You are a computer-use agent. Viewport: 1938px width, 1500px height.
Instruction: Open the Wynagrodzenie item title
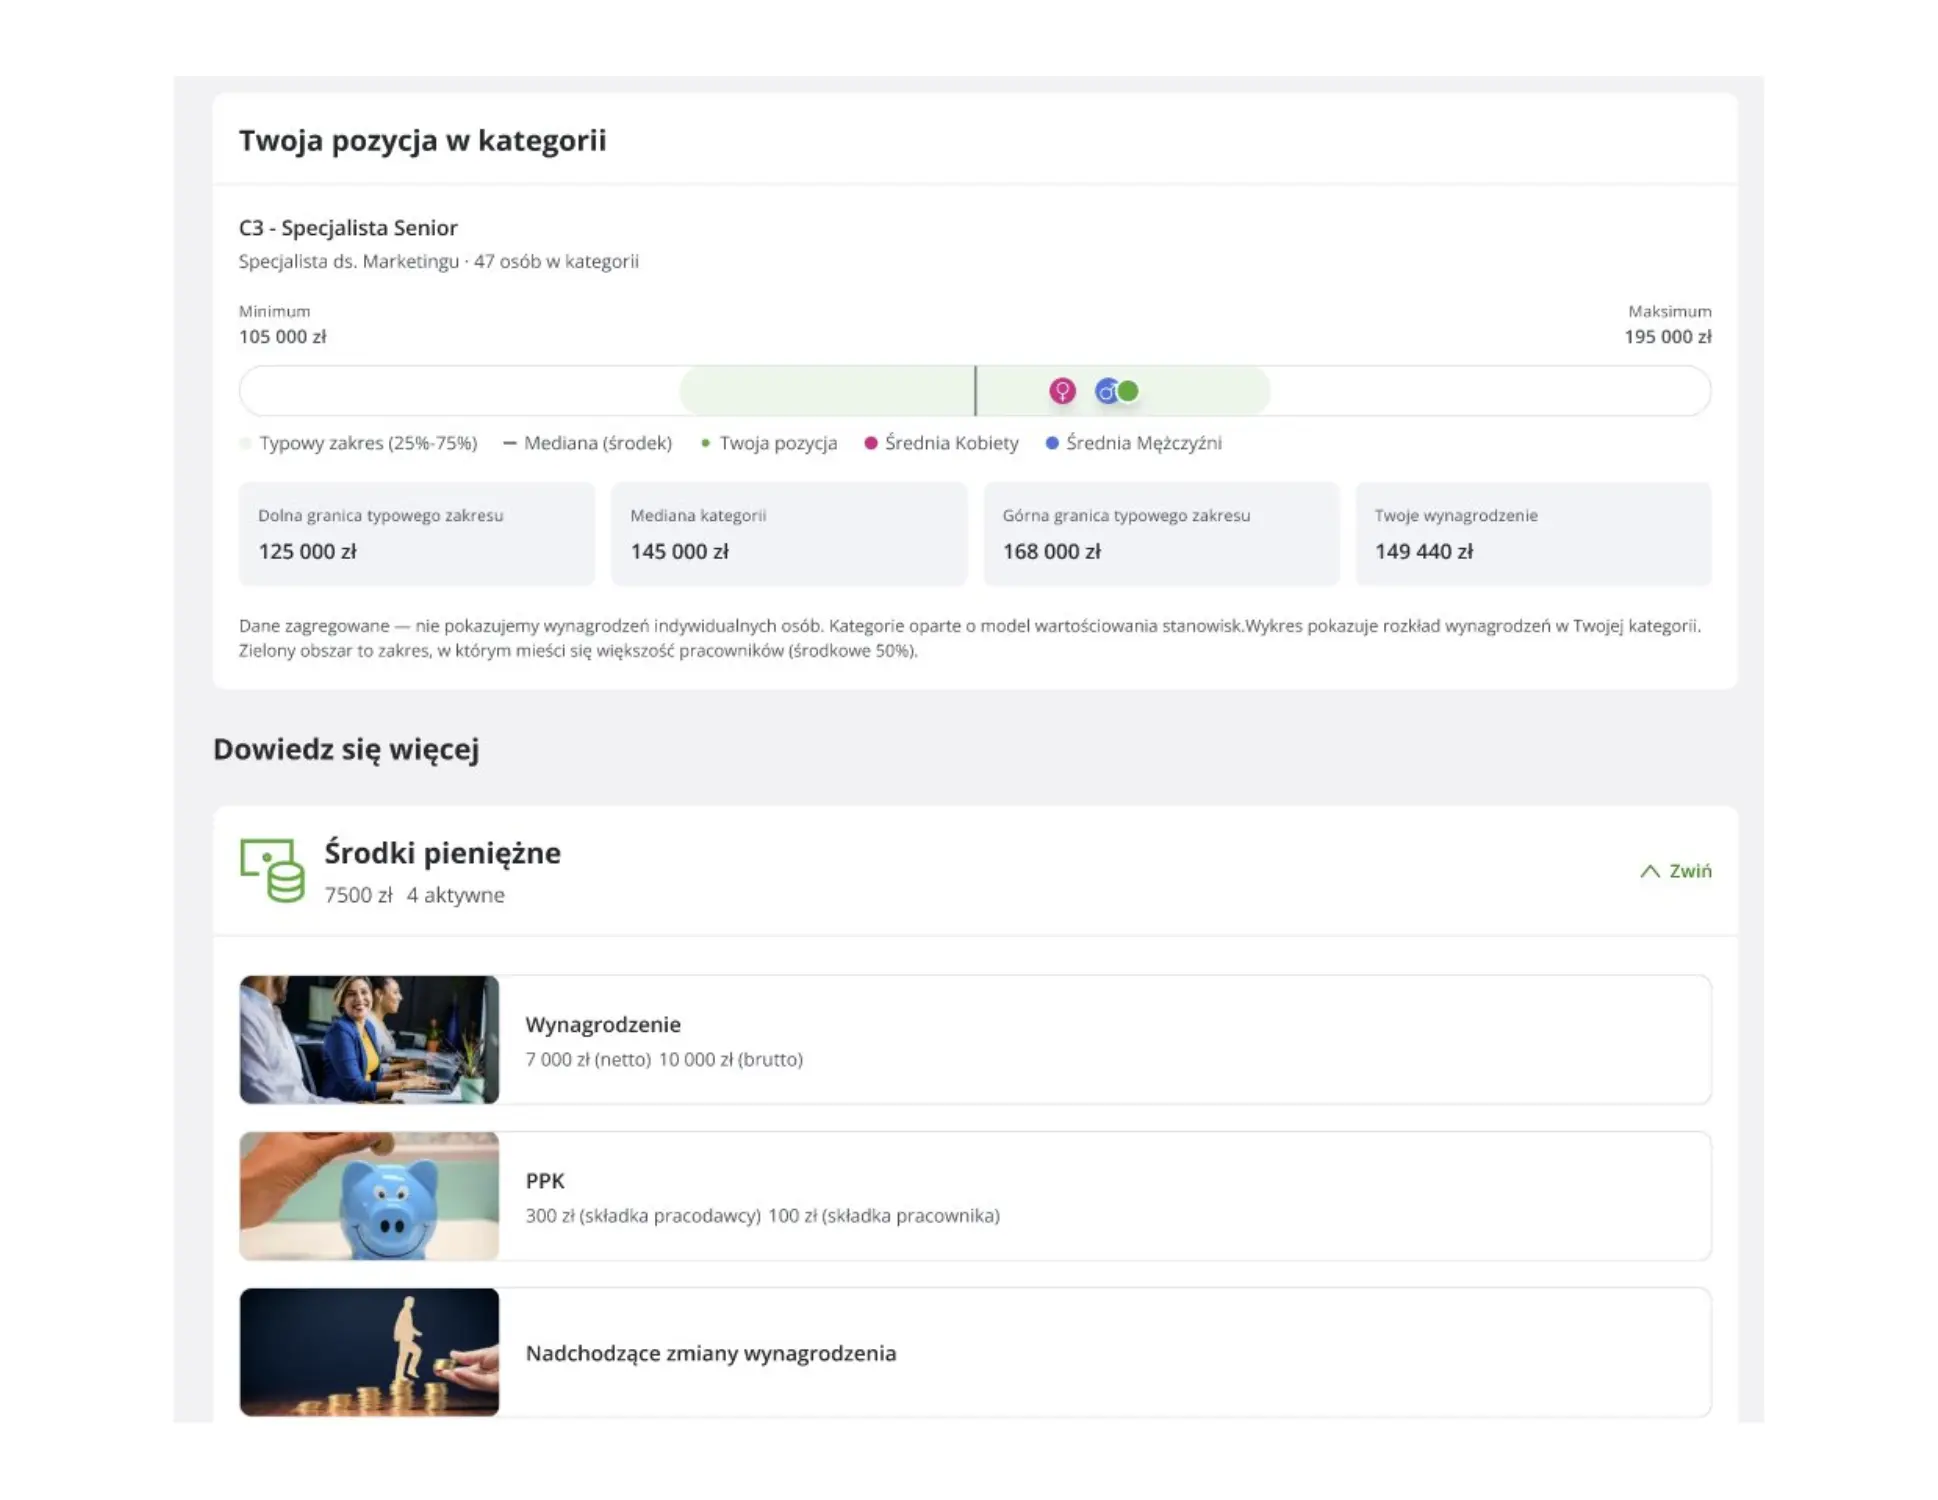(x=603, y=1024)
